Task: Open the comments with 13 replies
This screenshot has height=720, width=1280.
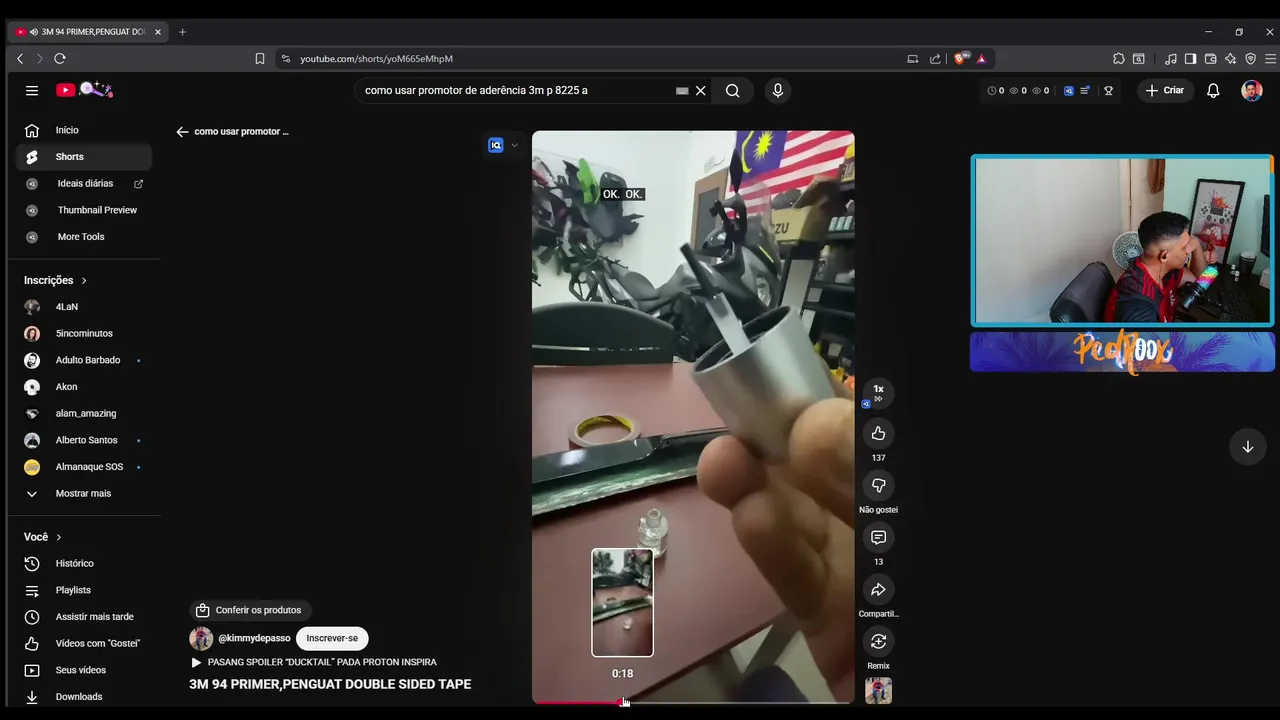Action: click(x=878, y=537)
